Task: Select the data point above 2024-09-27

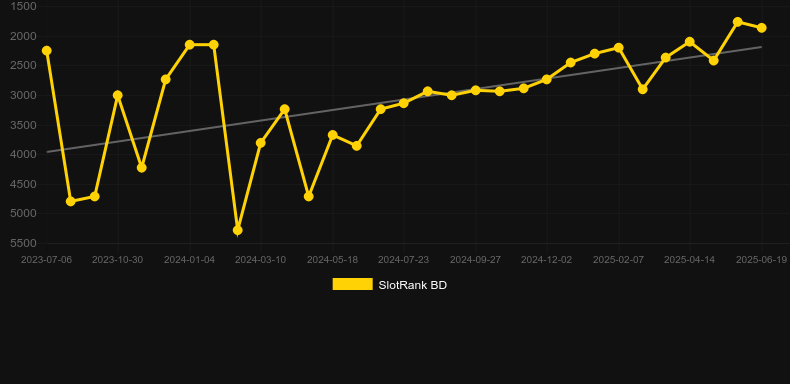Action: (x=475, y=90)
